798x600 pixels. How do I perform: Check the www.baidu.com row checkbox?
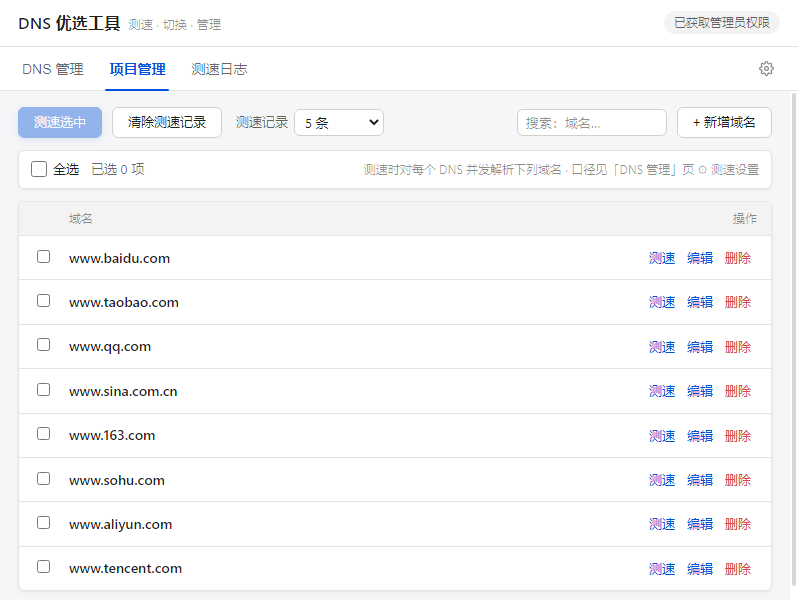(x=44, y=256)
